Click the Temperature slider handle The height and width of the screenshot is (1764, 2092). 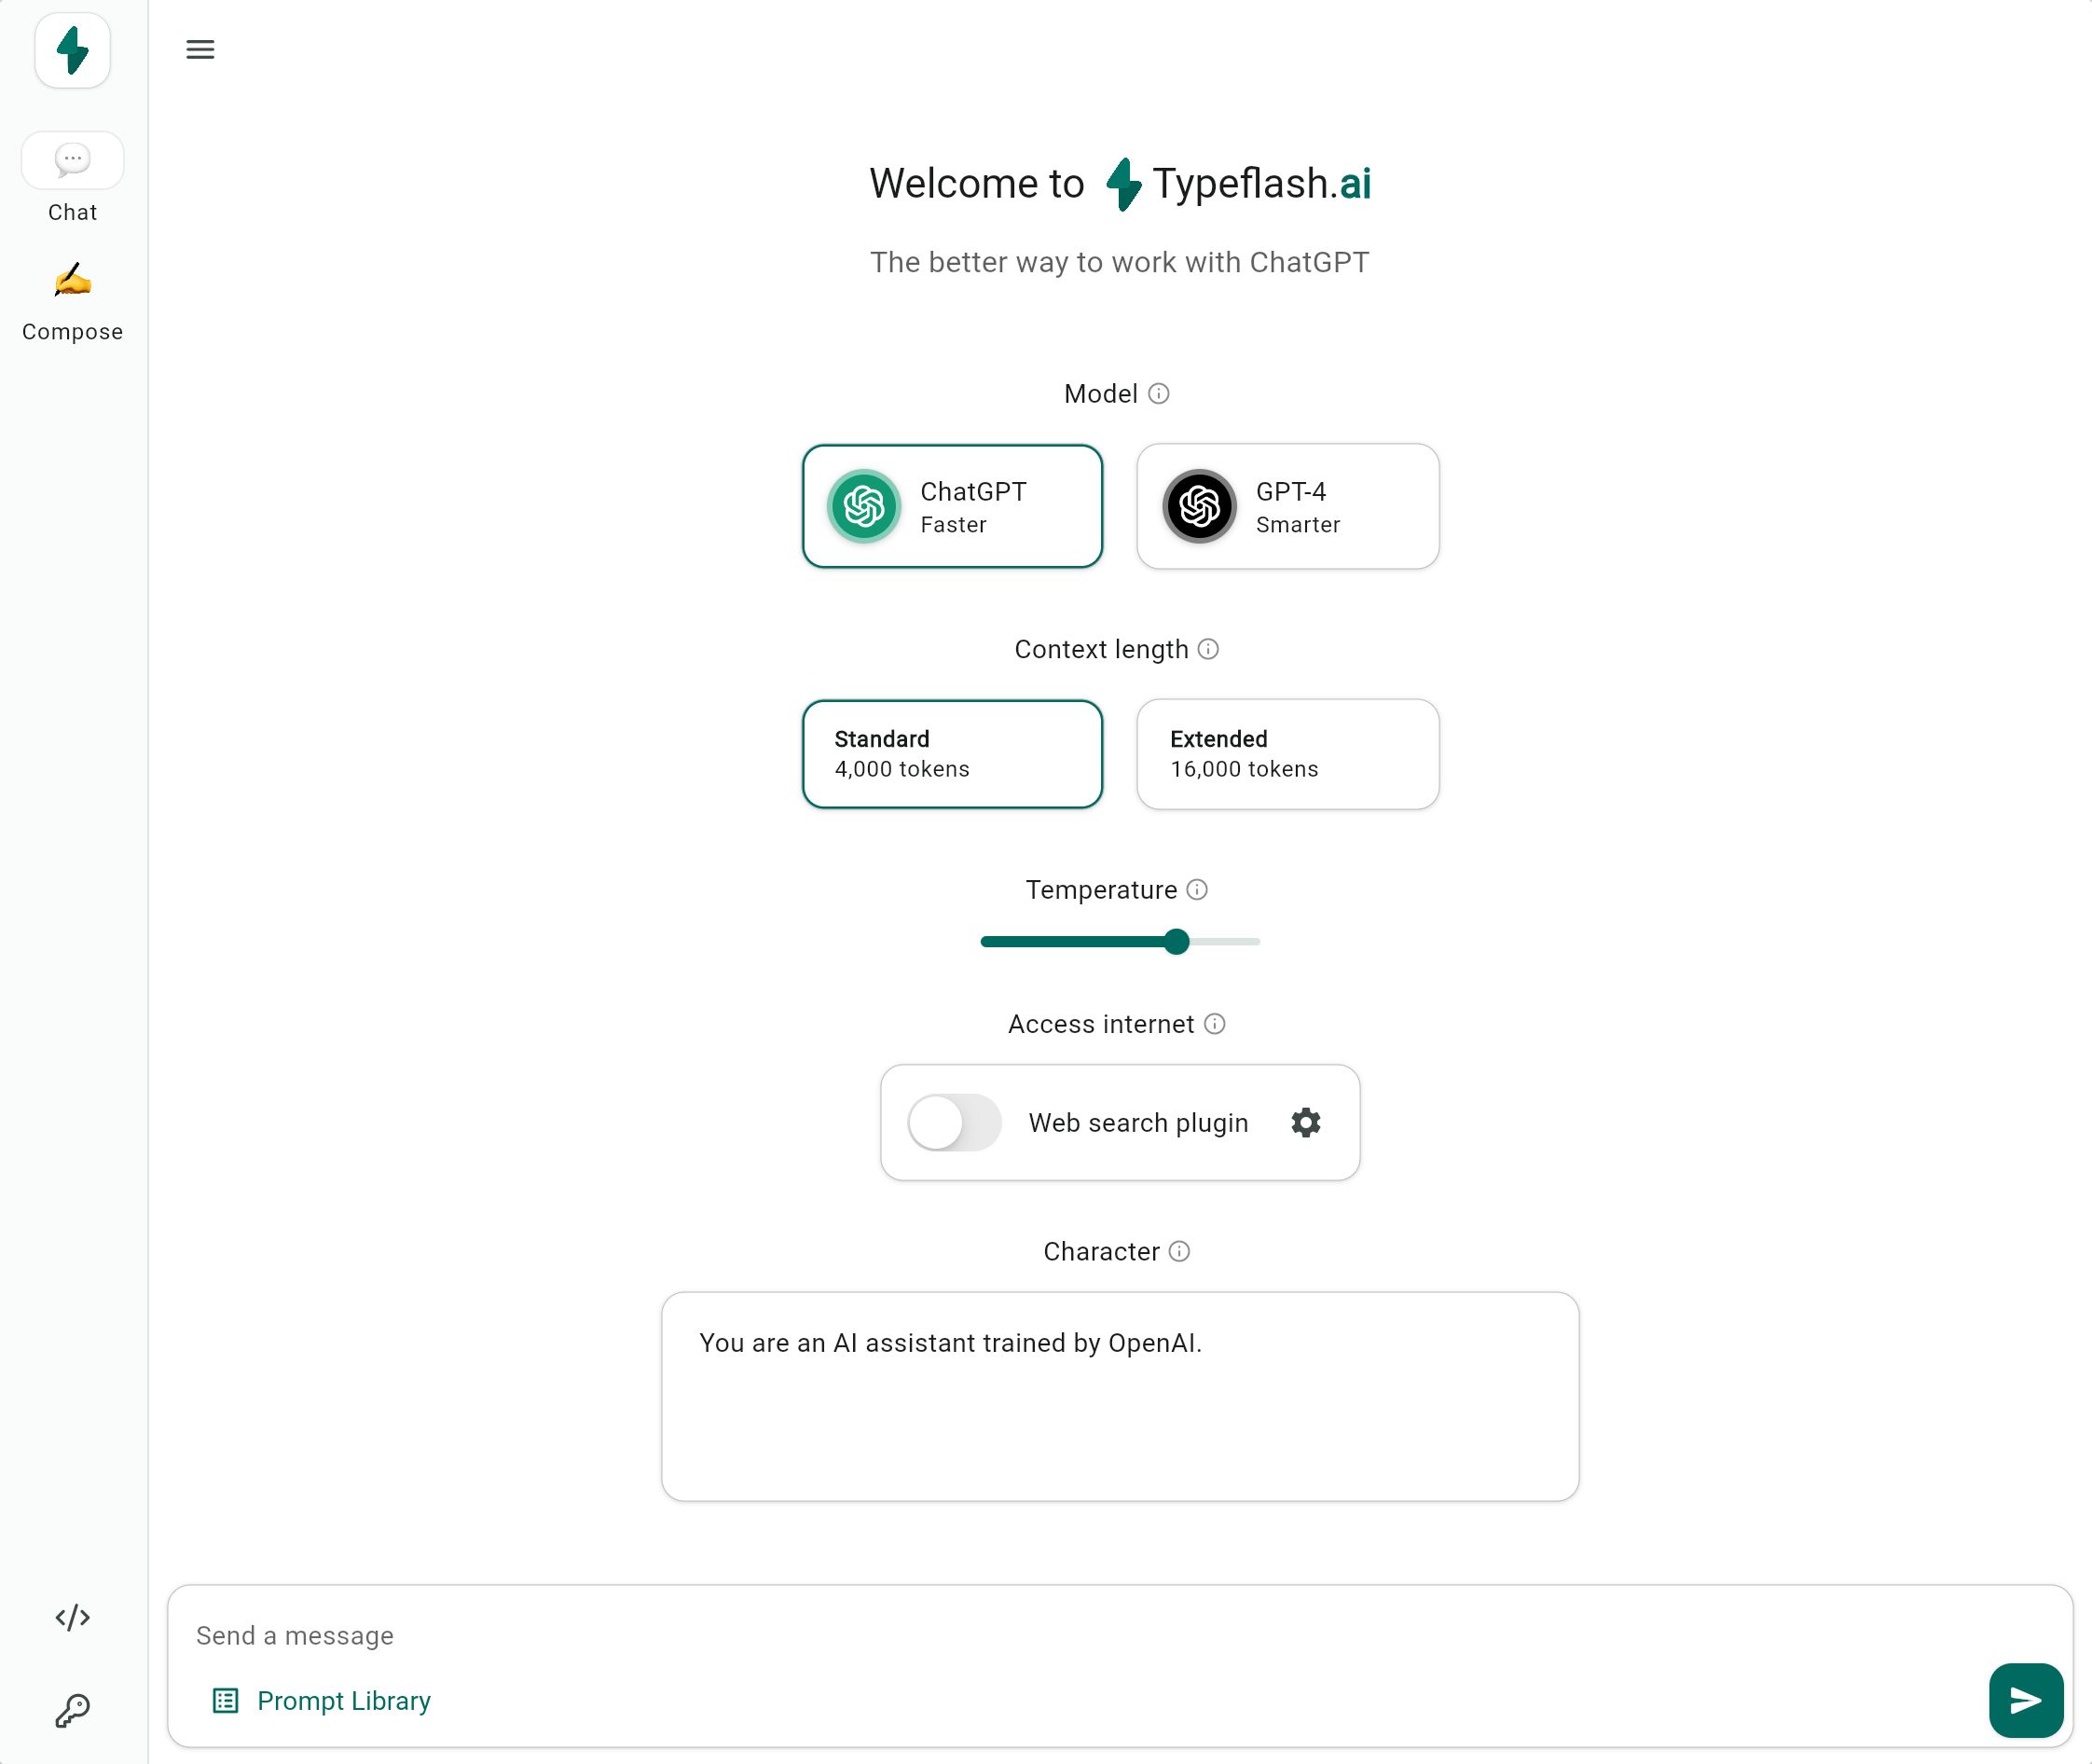point(1177,941)
